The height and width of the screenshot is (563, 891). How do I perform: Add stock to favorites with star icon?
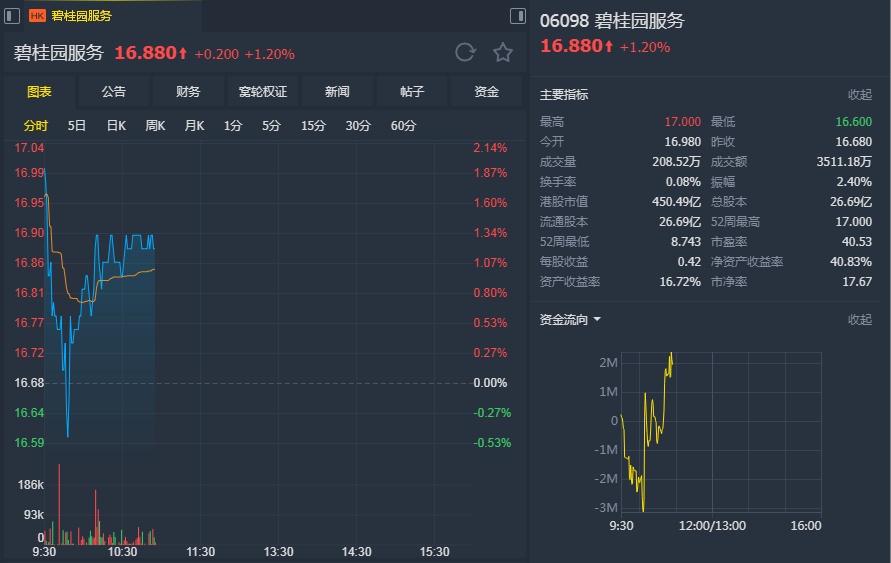503,53
